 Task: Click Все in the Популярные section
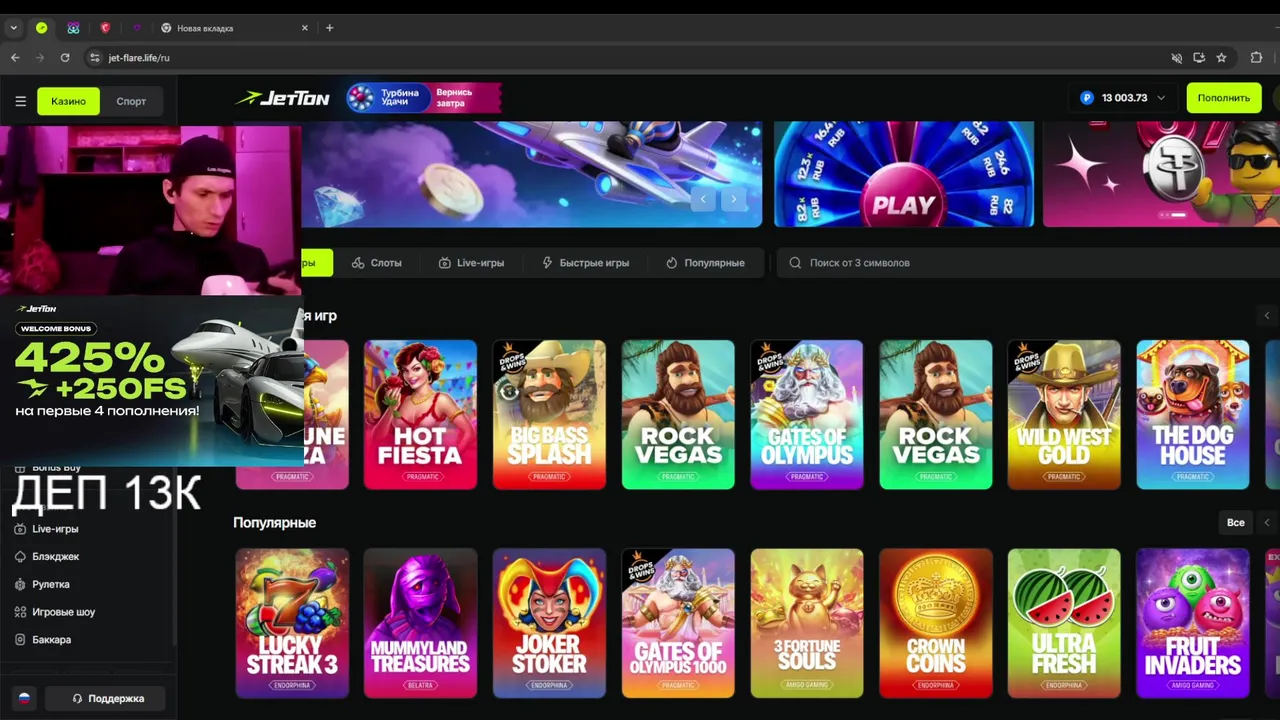1236,523
